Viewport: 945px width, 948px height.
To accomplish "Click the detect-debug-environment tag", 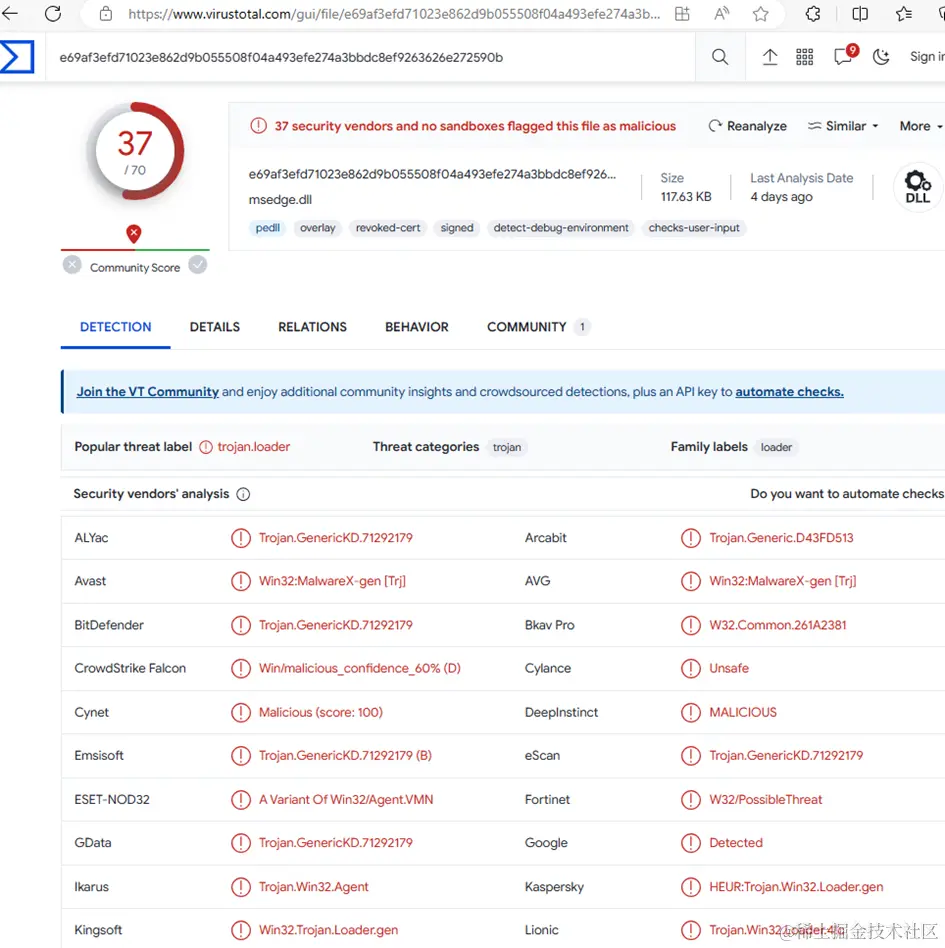I will click(x=561, y=228).
